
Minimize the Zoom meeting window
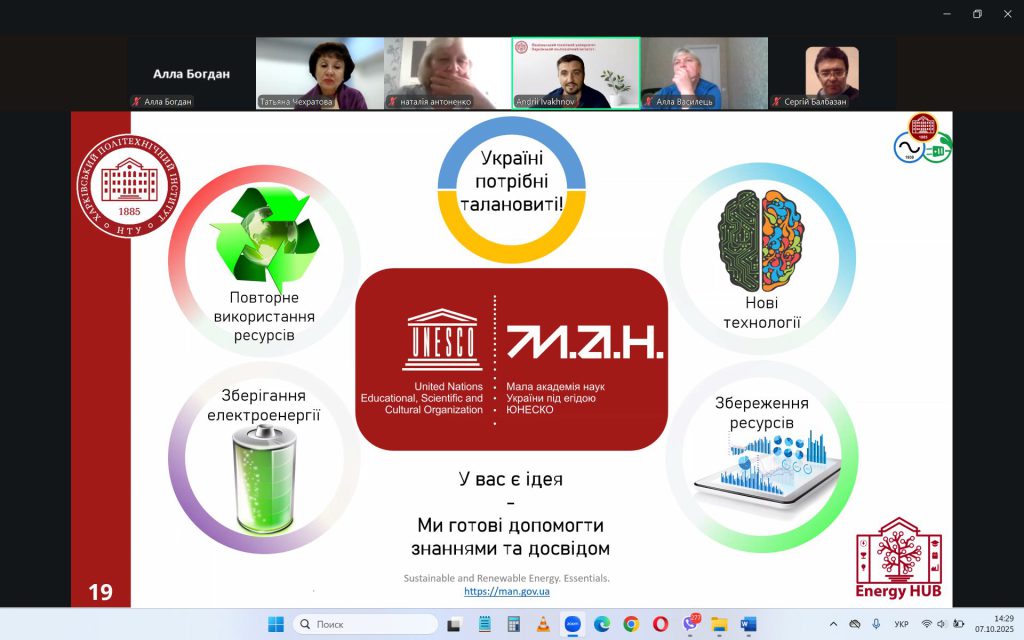(947, 14)
